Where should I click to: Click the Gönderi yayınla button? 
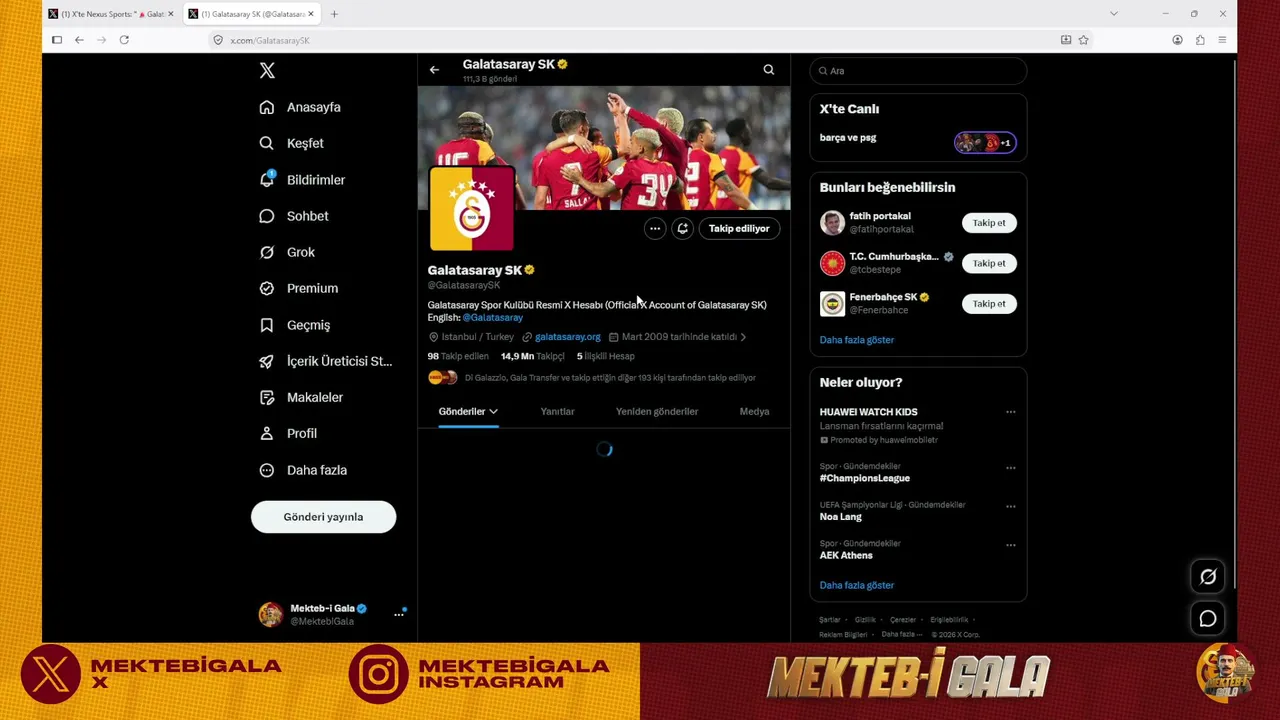tap(323, 517)
